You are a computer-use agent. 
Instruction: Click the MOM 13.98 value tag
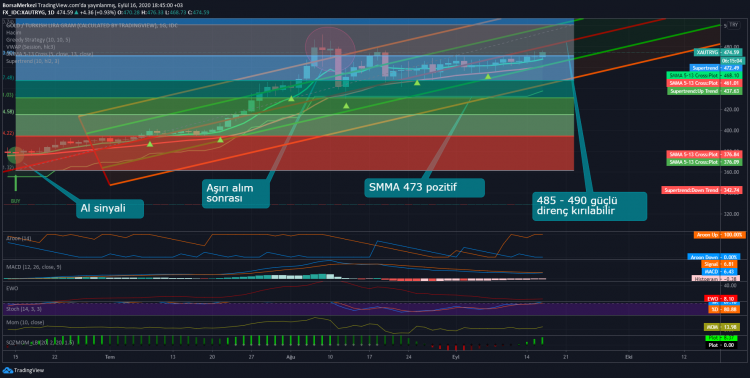(721, 327)
